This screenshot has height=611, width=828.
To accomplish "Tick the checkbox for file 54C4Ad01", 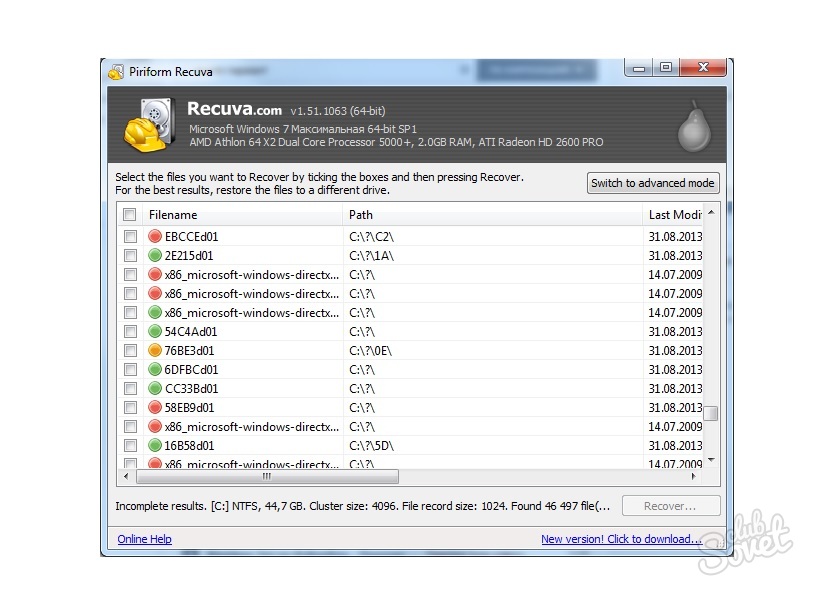I will pos(130,332).
